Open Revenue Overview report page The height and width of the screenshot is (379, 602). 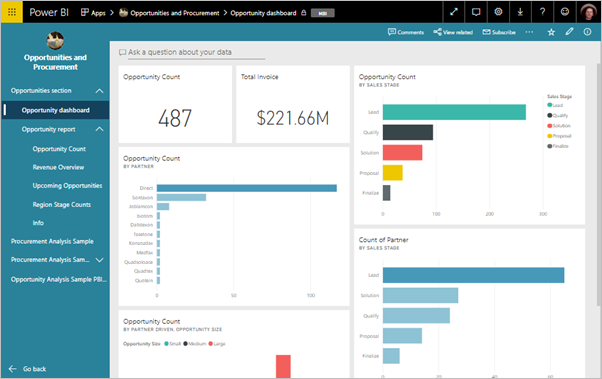(58, 167)
